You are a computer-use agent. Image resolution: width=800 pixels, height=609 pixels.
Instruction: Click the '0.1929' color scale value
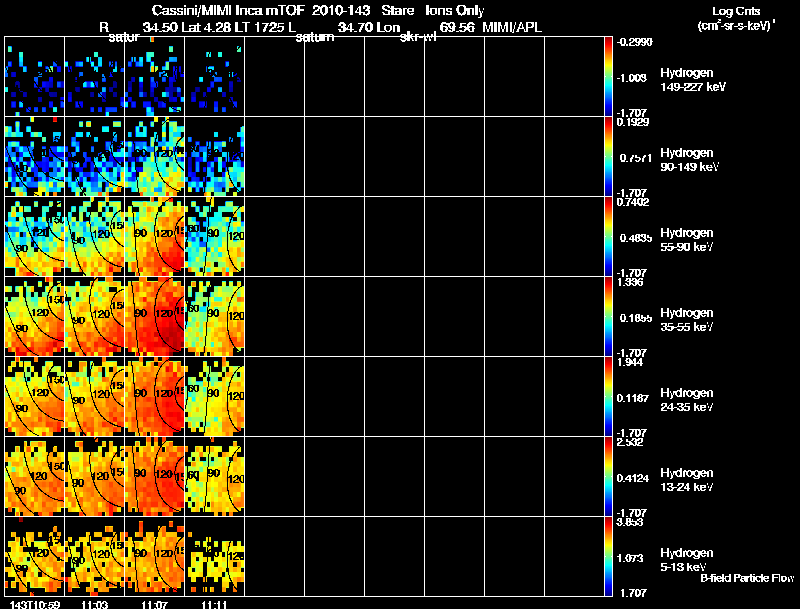(633, 122)
